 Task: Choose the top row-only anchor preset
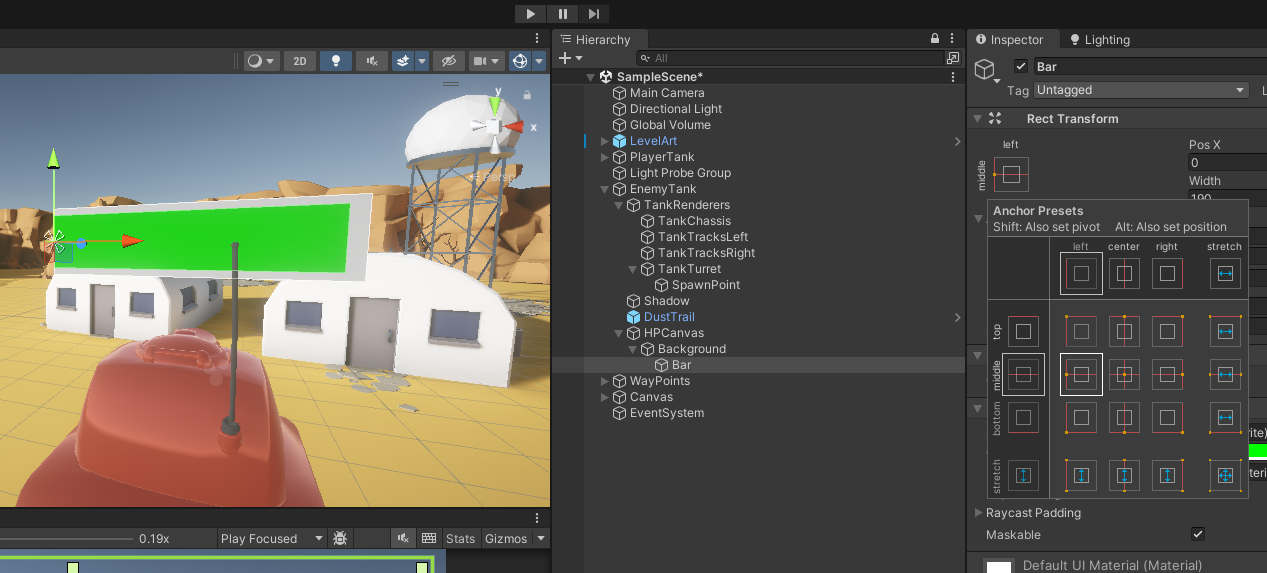tap(1023, 331)
